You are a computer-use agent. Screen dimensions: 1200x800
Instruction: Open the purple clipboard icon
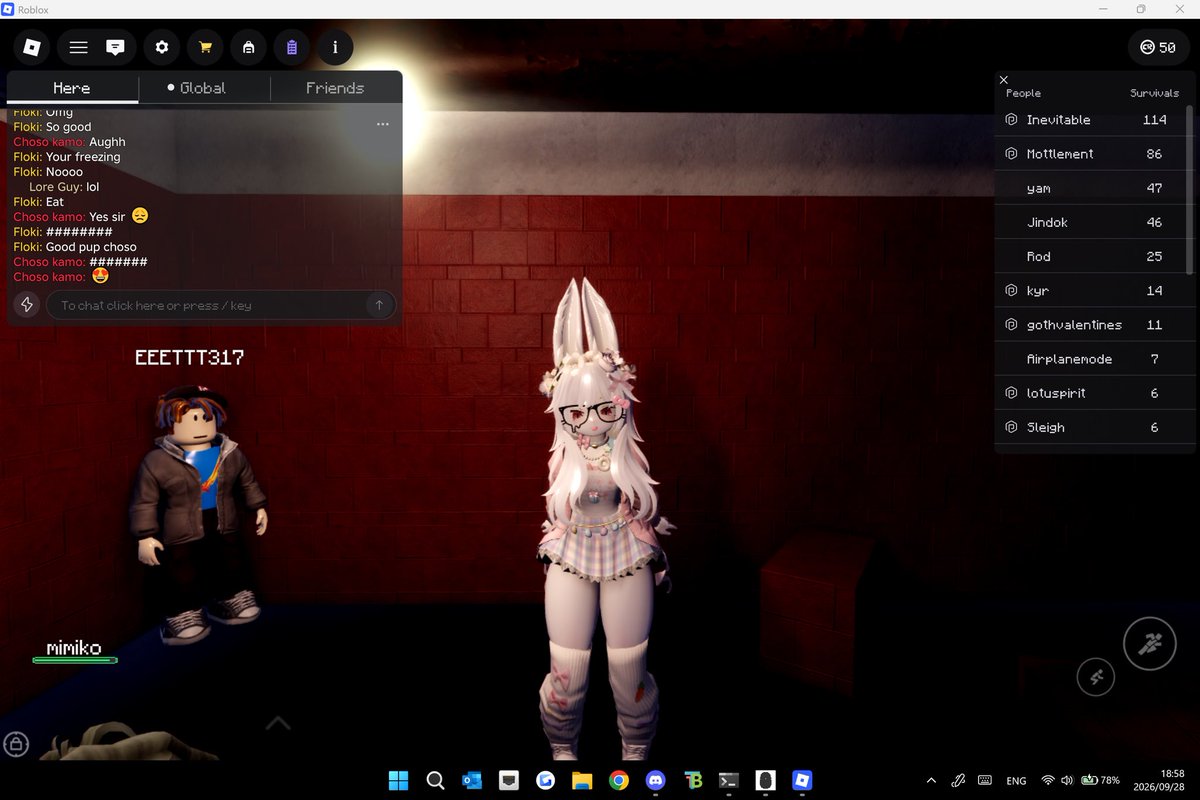291,47
